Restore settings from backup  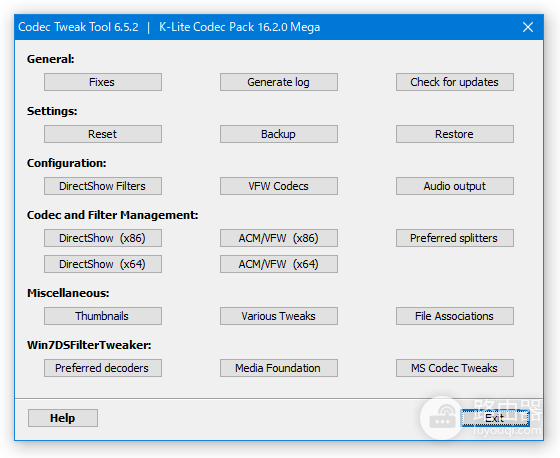[x=455, y=134]
